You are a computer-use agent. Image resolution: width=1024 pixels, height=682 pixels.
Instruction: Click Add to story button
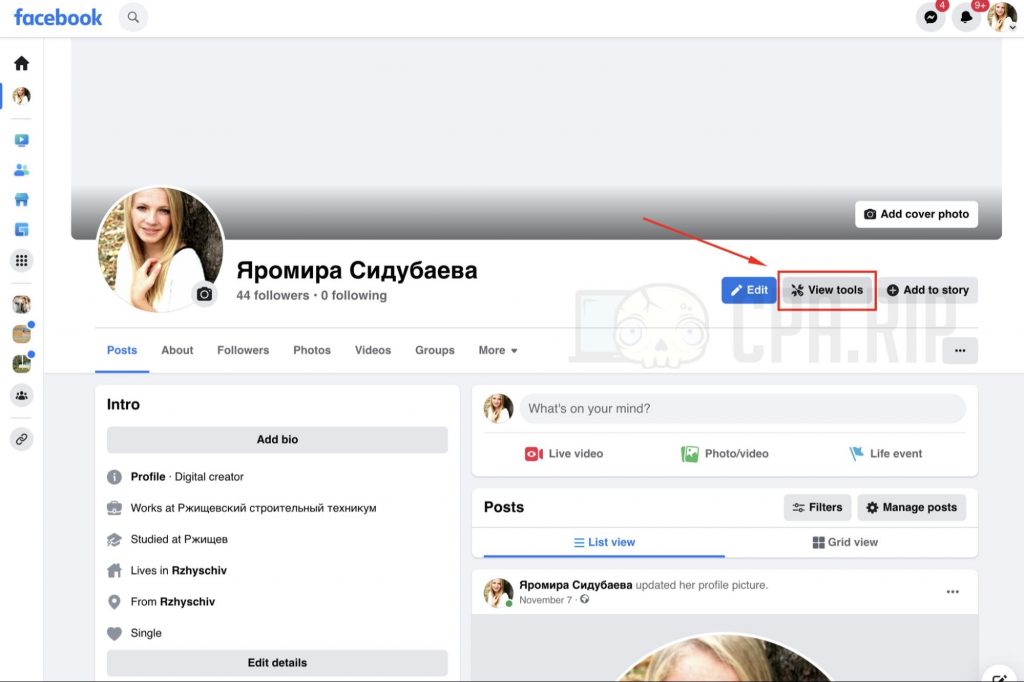point(927,290)
